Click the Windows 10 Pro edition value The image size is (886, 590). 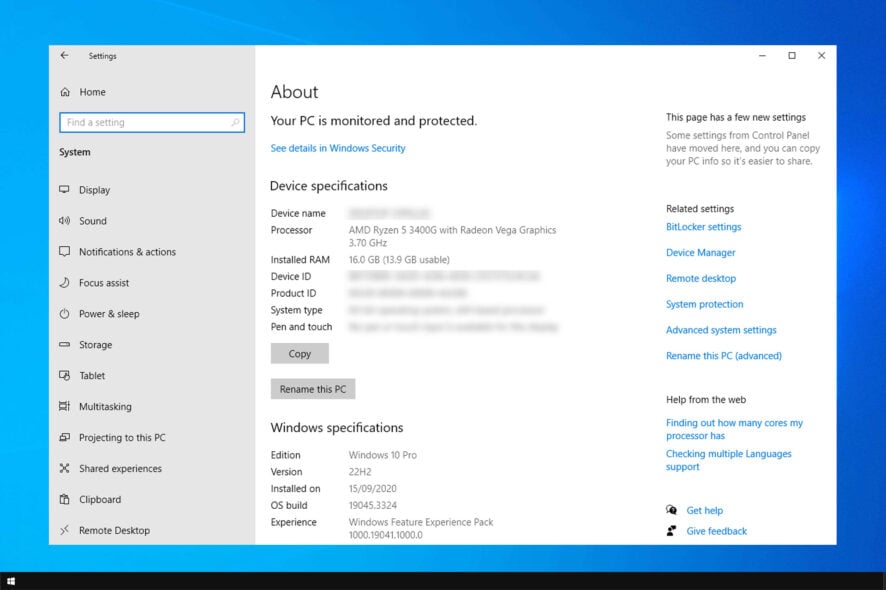tap(383, 455)
